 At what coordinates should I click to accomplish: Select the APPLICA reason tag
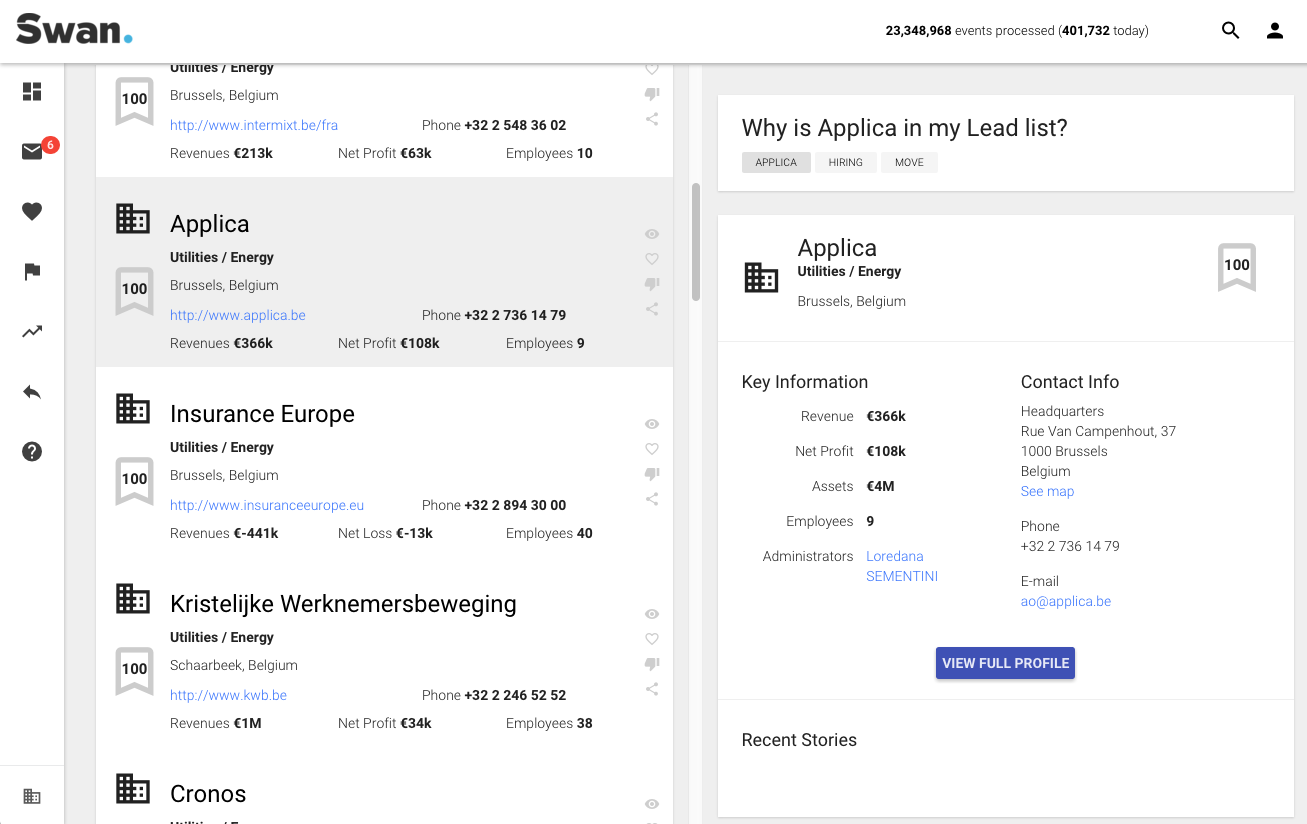(776, 162)
